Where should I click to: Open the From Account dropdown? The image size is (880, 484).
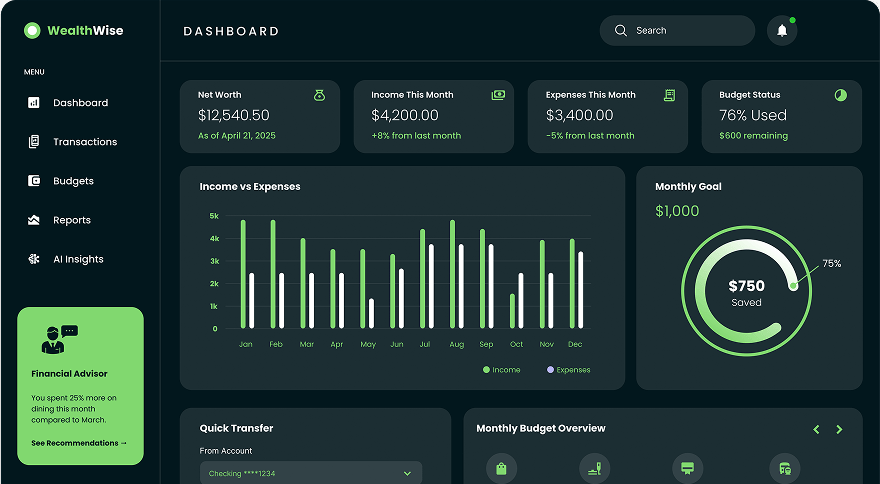[x=311, y=473]
